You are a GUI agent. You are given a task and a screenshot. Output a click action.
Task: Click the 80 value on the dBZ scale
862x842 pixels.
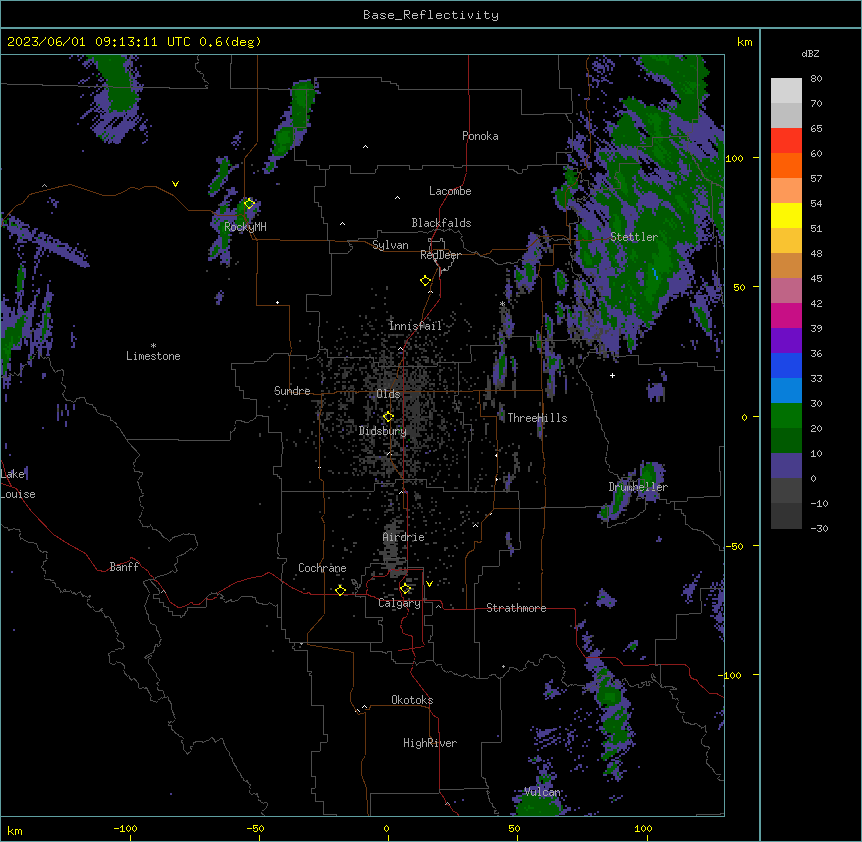(x=816, y=79)
